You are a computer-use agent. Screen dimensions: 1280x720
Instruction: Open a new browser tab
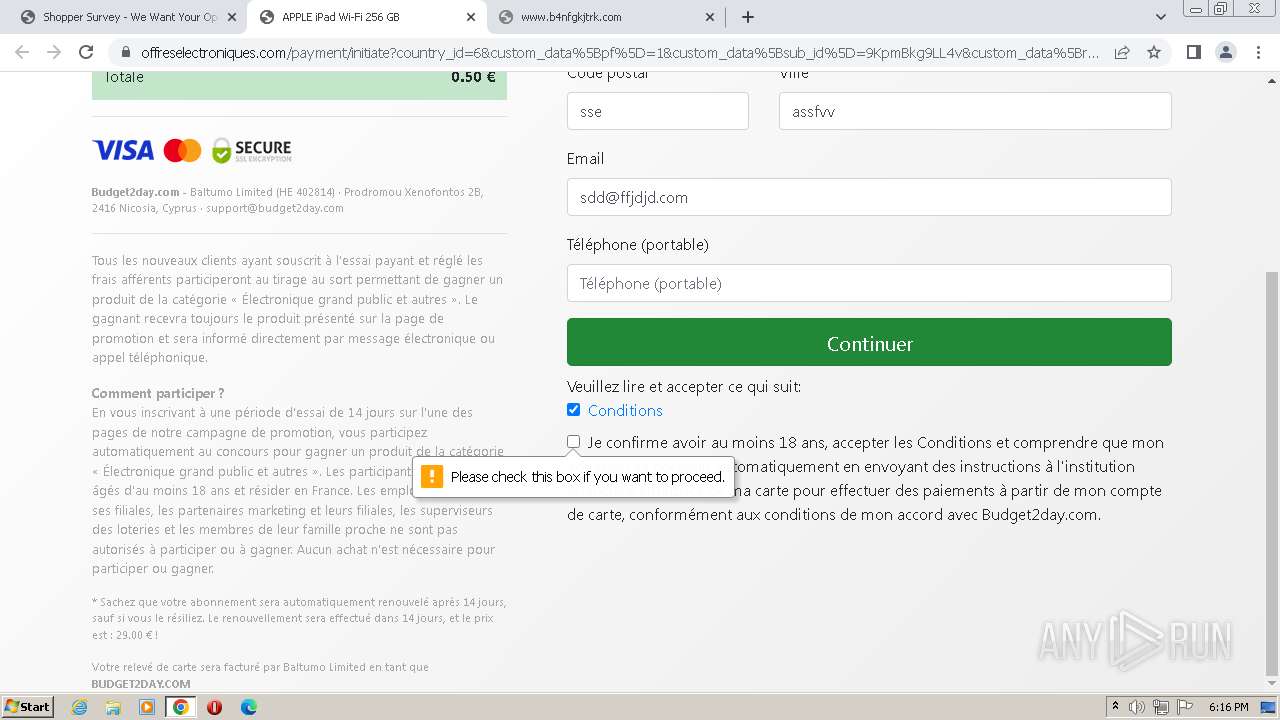[747, 17]
